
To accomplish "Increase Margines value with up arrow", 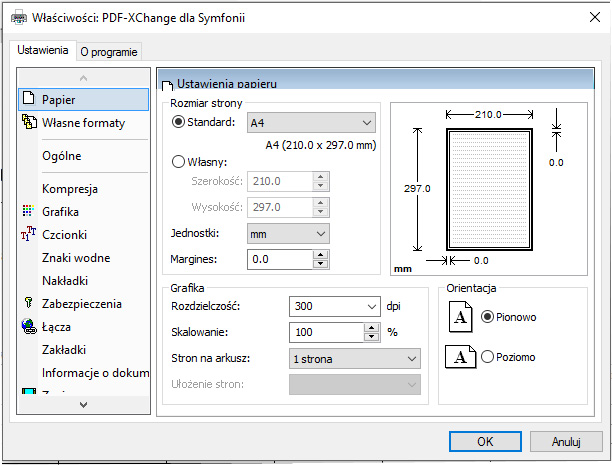I will [320, 255].
